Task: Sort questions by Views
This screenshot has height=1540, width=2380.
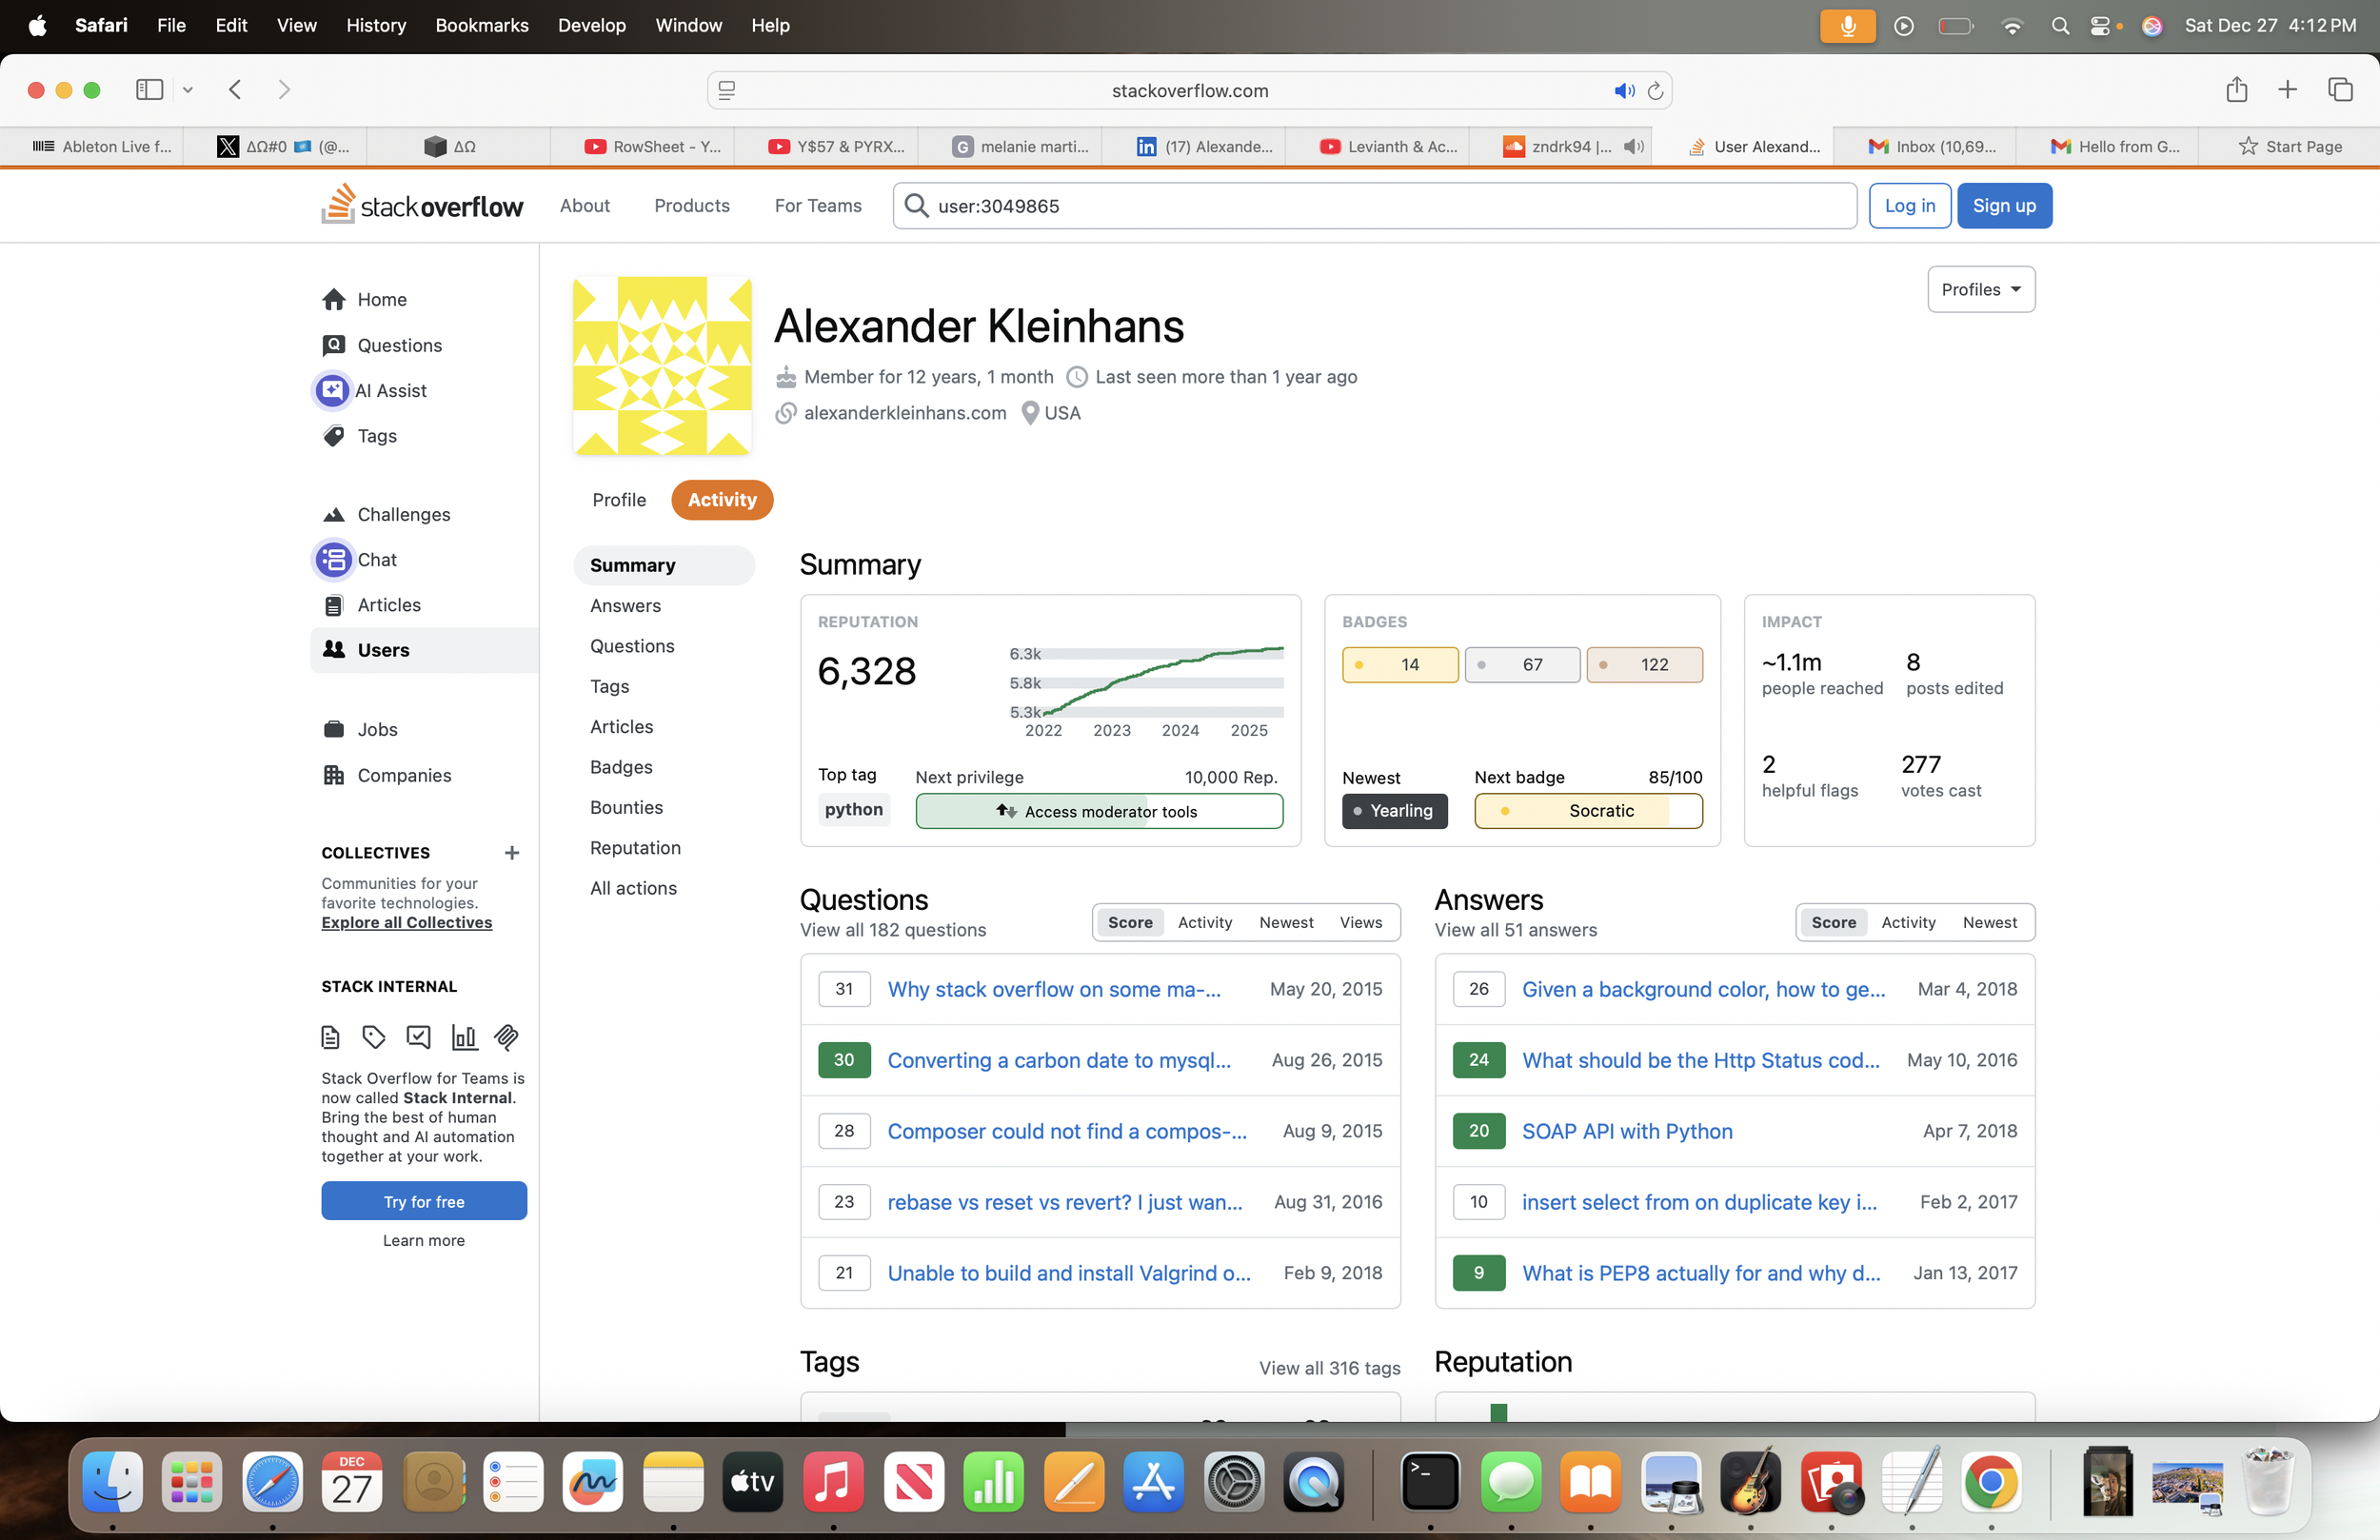Action: pos(1360,922)
